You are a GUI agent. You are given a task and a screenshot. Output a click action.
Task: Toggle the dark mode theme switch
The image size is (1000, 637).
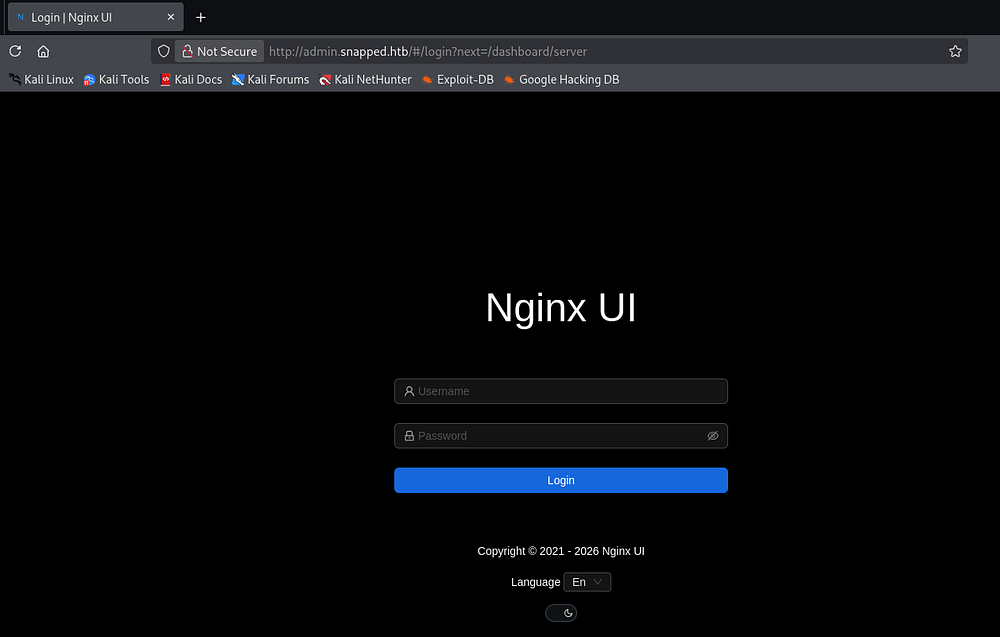[561, 613]
